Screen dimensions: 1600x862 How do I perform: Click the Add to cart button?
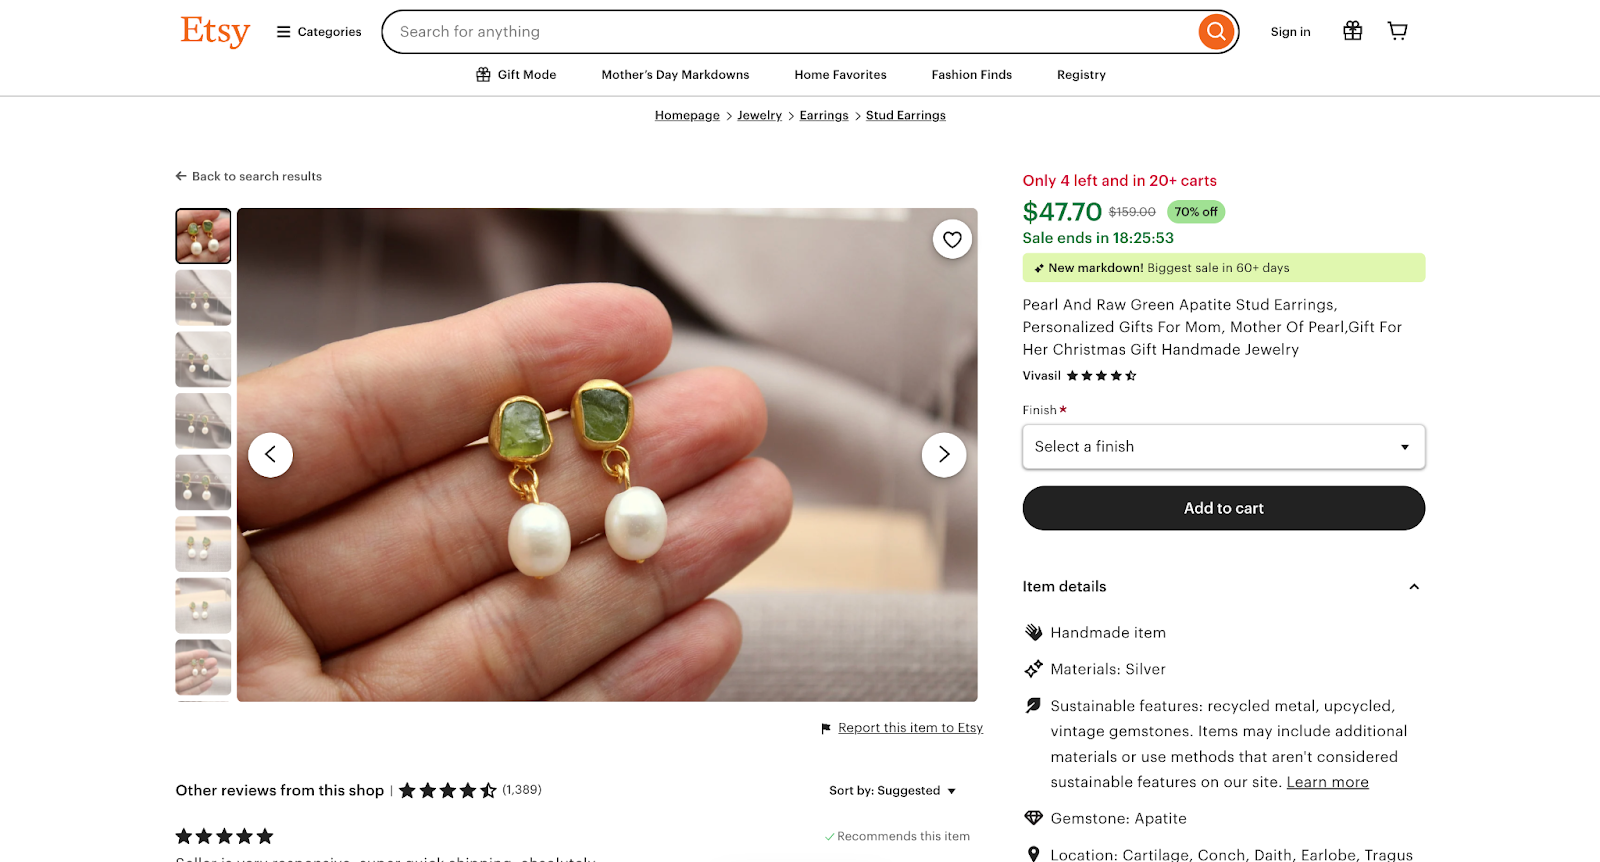1222,508
